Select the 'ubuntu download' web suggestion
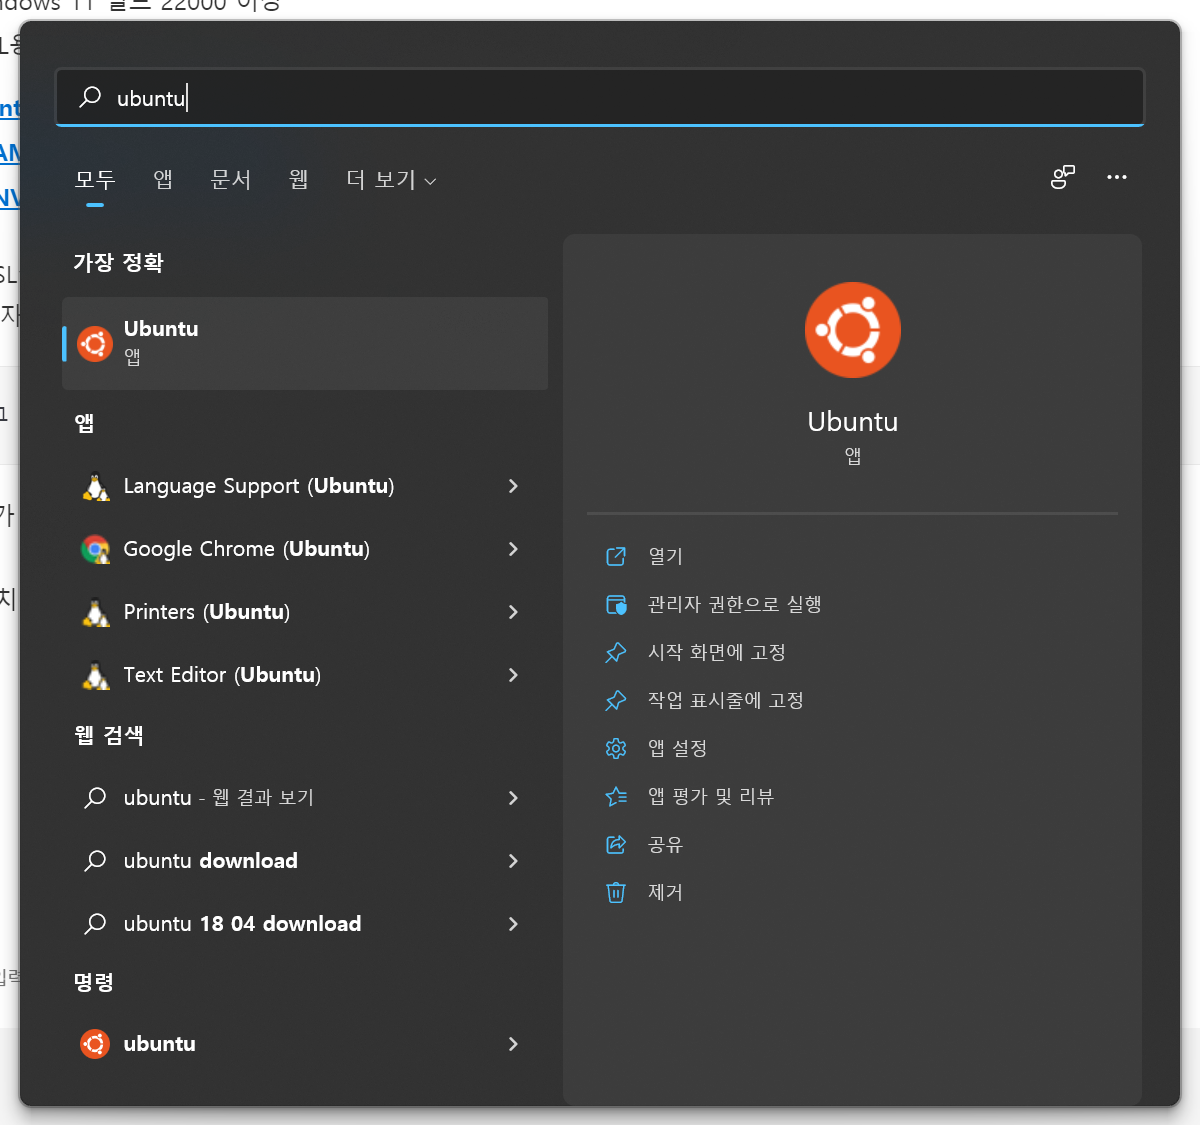This screenshot has height=1125, width=1200. [305, 861]
